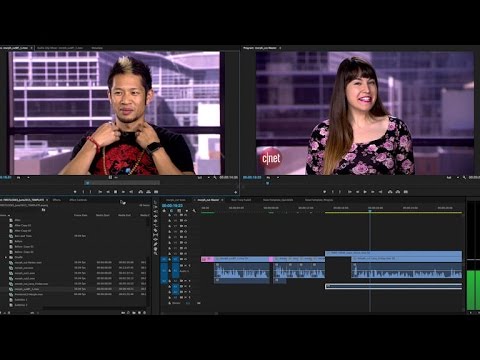Toggle lock on the topmost video track

(170, 215)
